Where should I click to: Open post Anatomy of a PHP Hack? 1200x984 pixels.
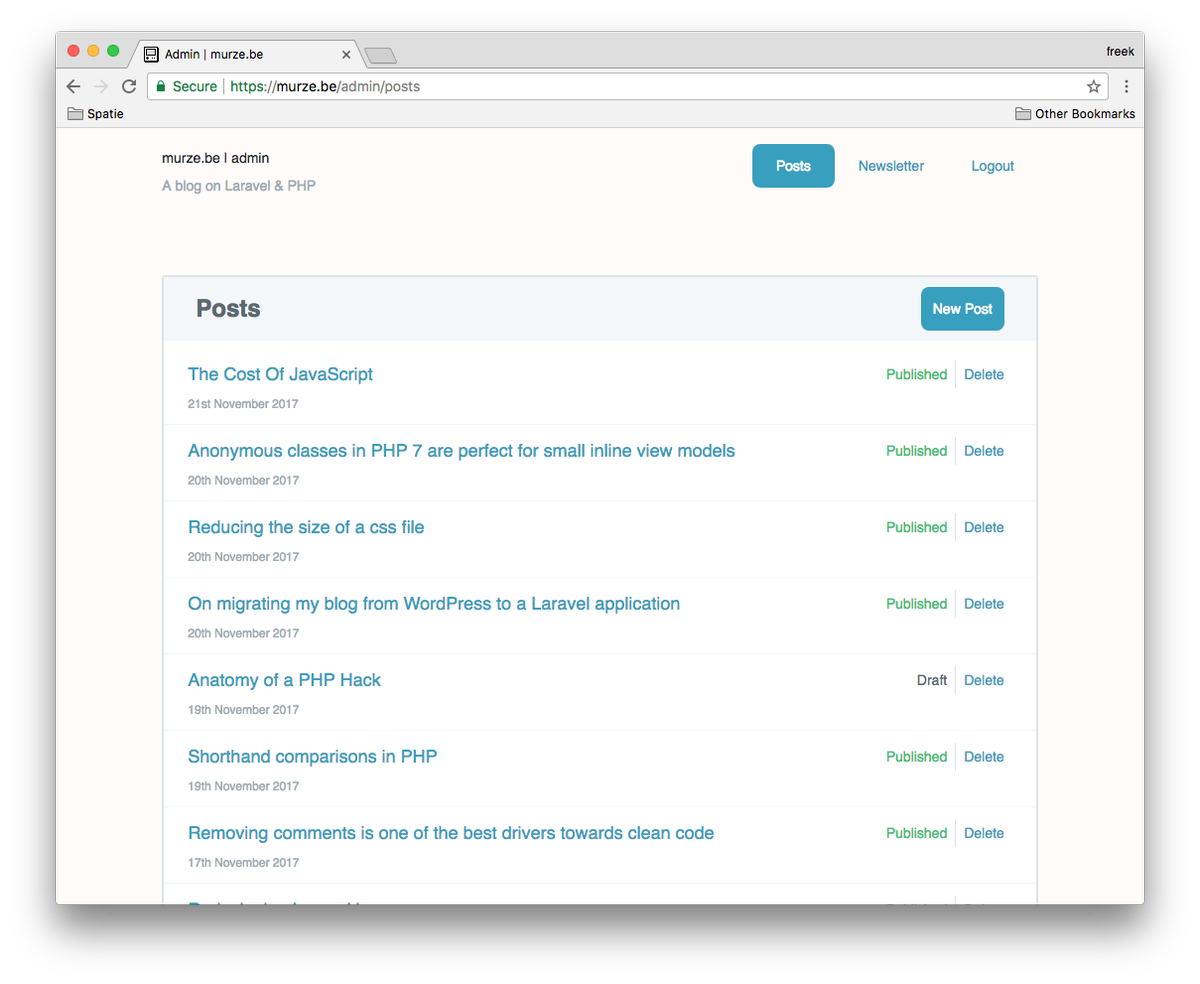284,680
